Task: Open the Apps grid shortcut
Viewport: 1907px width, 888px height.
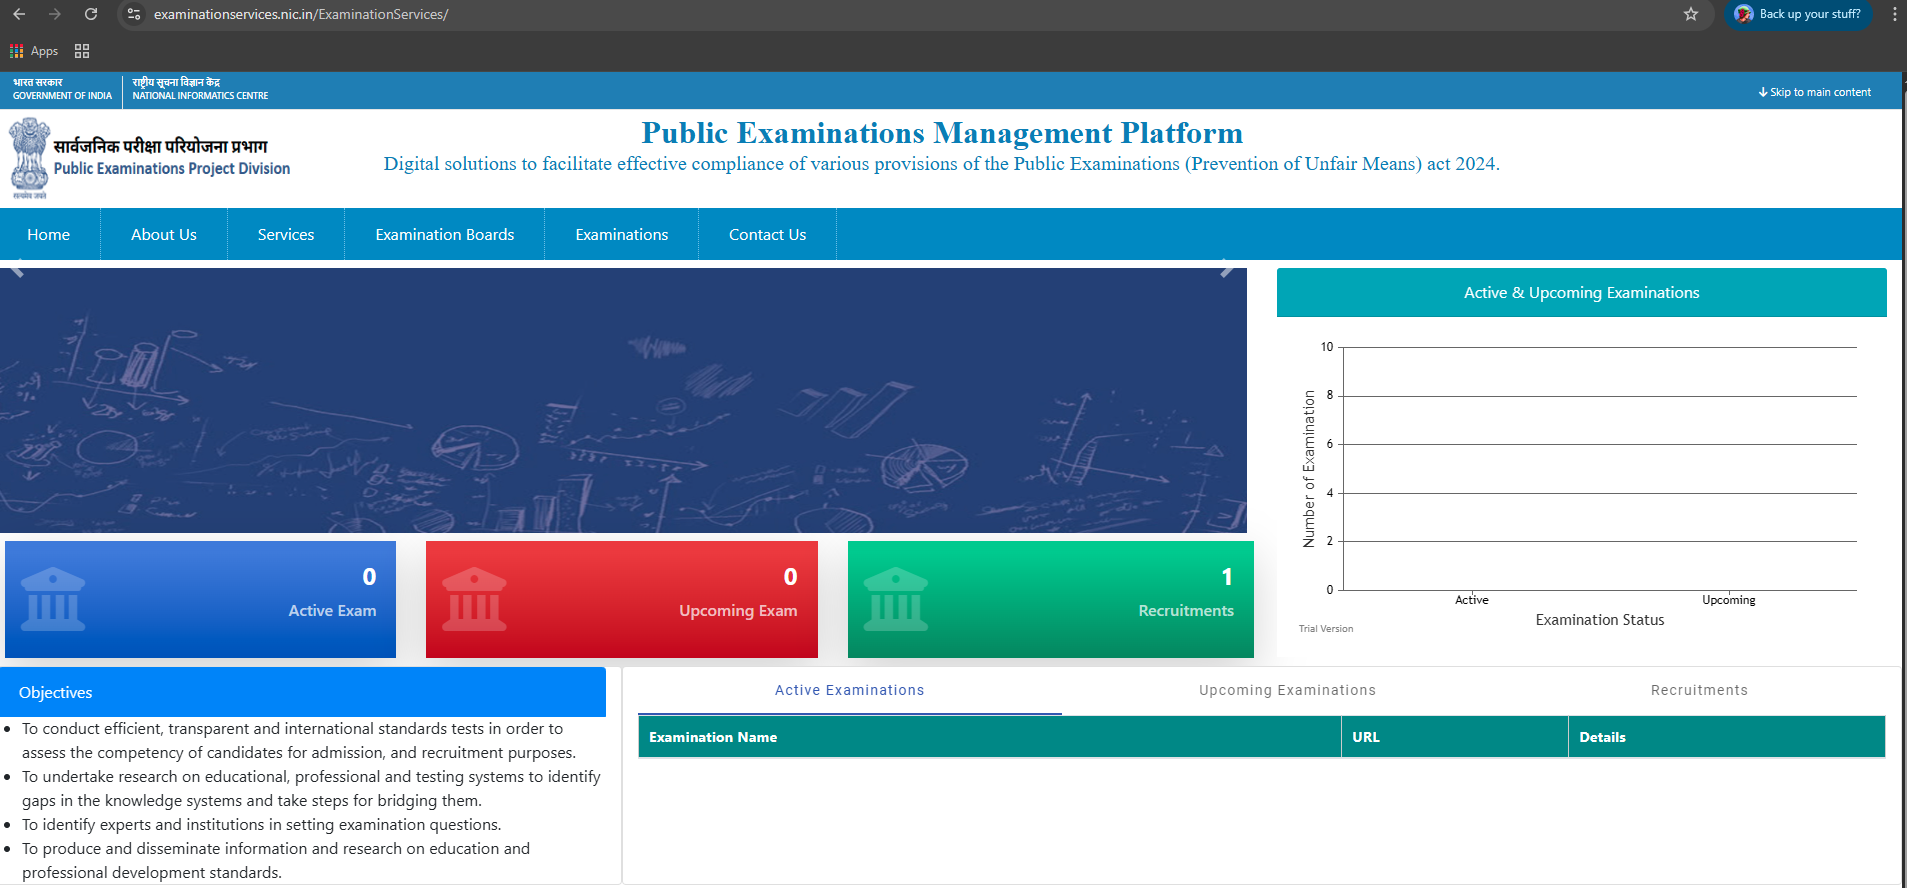Action: [x=34, y=51]
